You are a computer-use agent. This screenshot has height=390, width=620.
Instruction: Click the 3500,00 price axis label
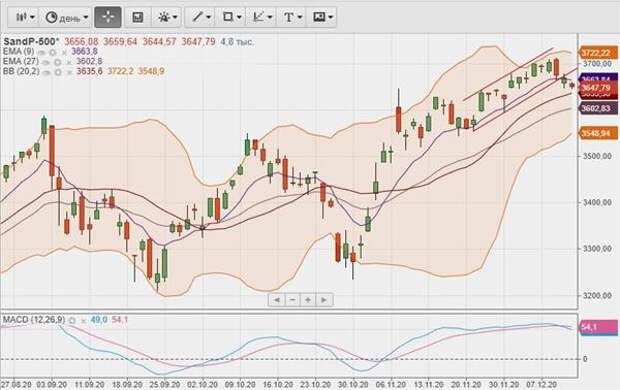(x=597, y=156)
